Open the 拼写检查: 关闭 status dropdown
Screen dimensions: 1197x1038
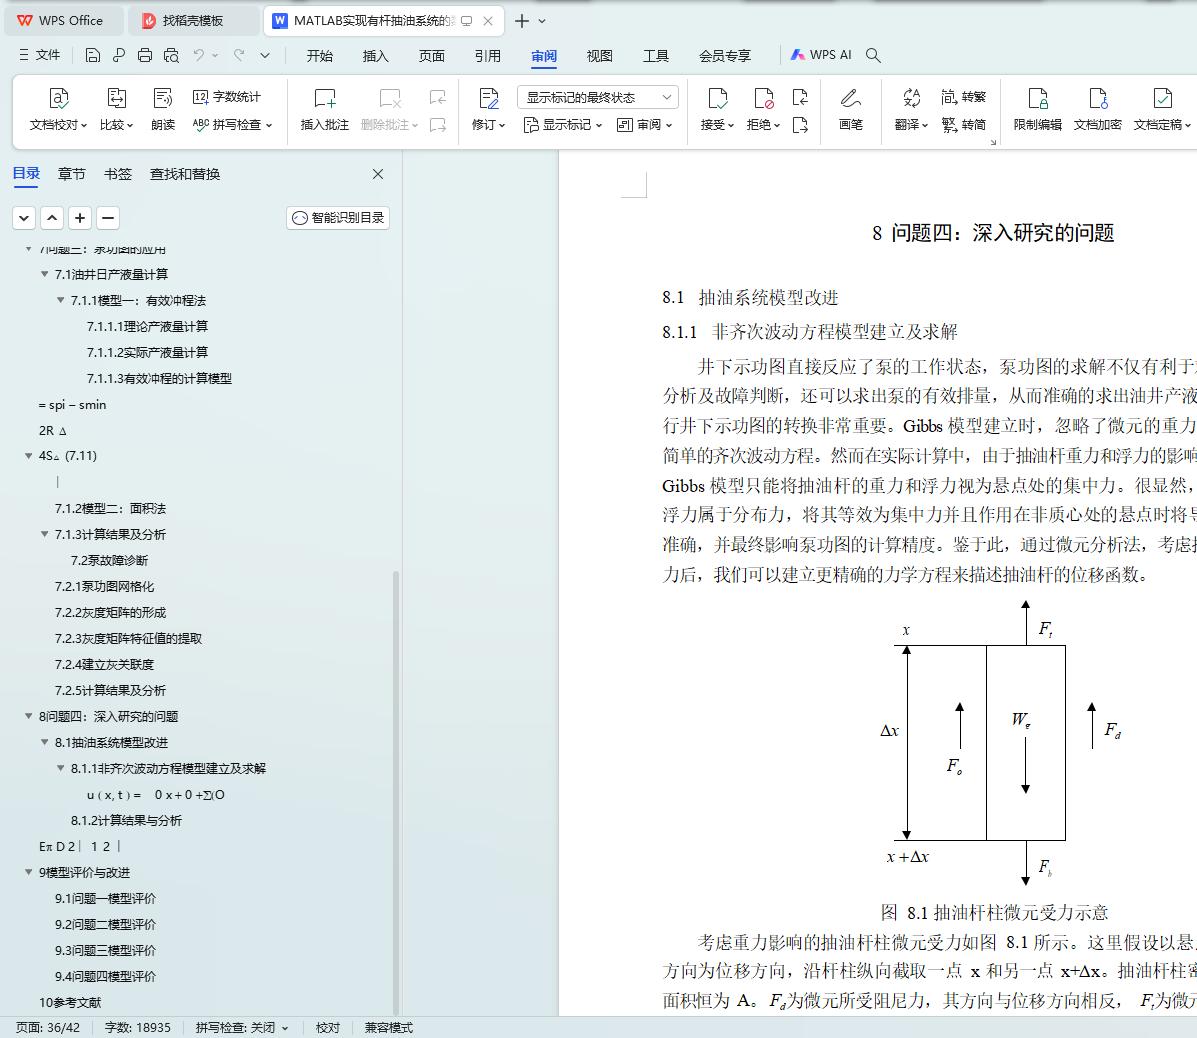tap(242, 1027)
